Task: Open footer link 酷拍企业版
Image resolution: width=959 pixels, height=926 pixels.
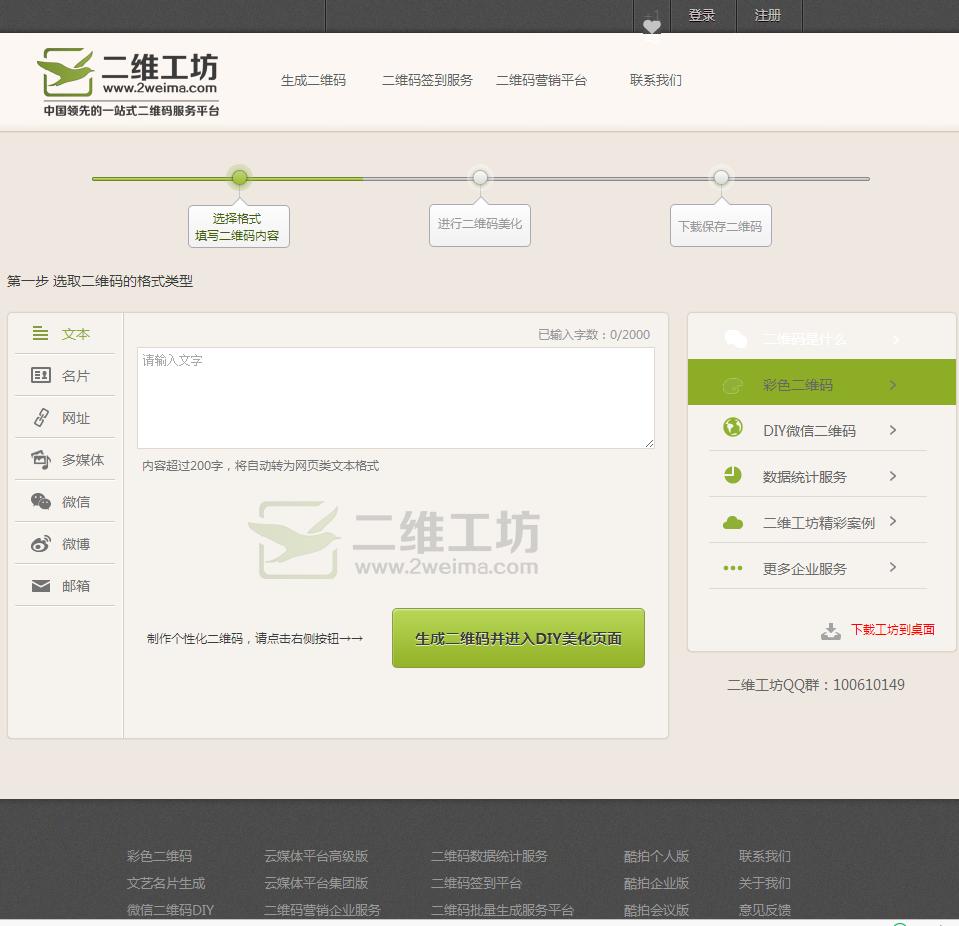Action: coord(656,883)
